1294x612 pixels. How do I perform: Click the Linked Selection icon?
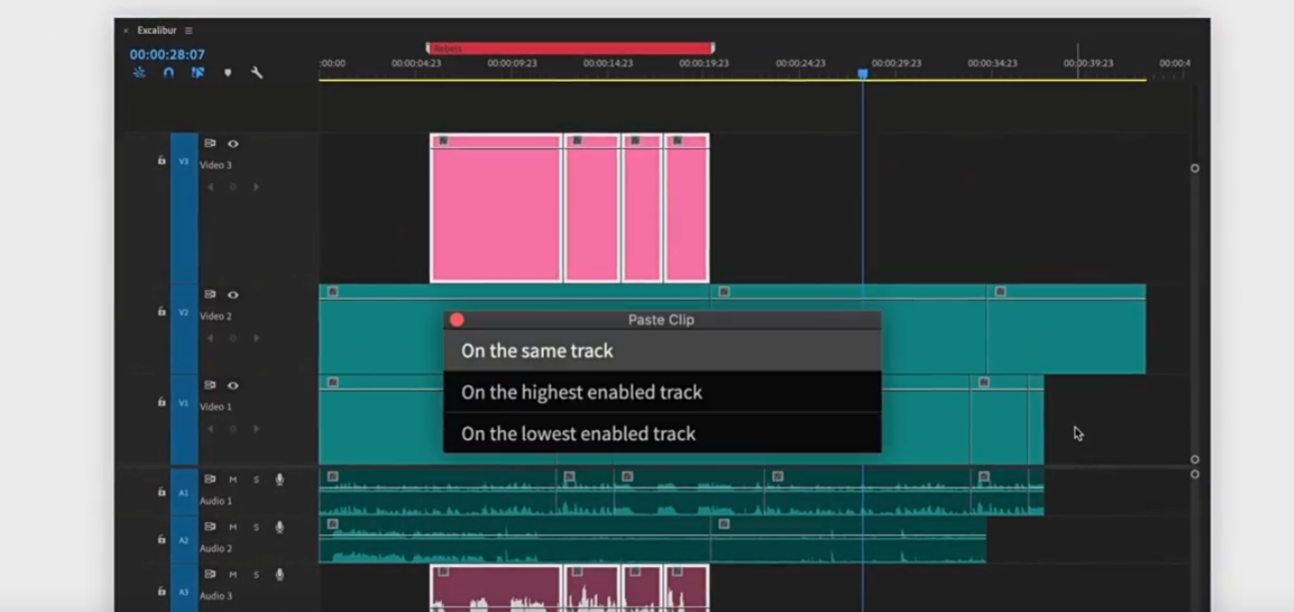click(198, 73)
